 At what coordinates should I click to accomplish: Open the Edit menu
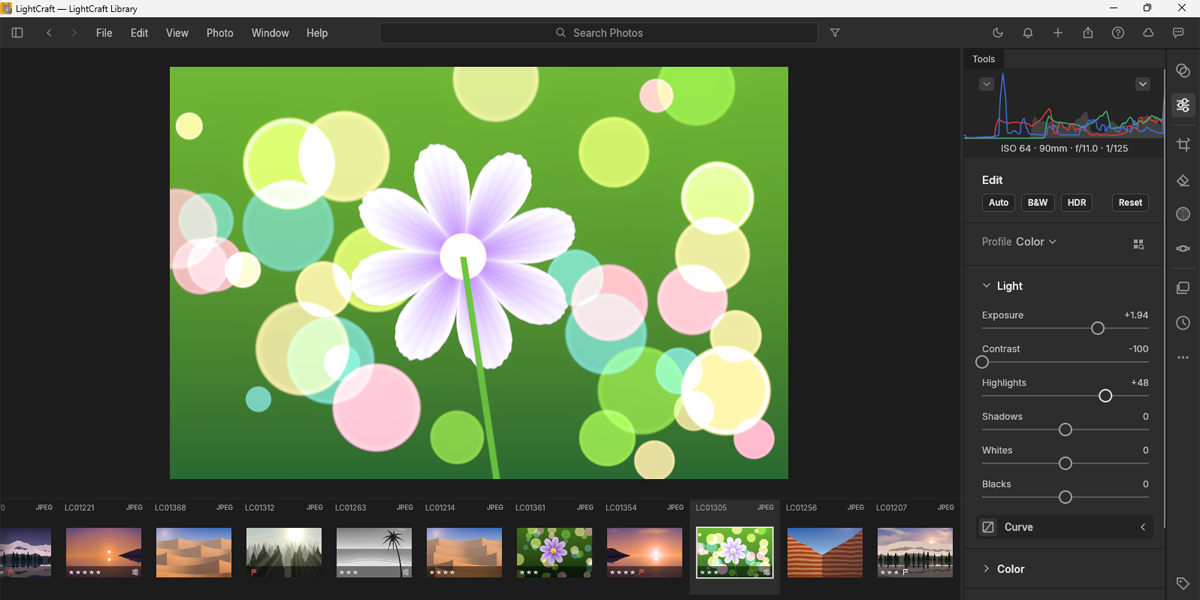(139, 33)
